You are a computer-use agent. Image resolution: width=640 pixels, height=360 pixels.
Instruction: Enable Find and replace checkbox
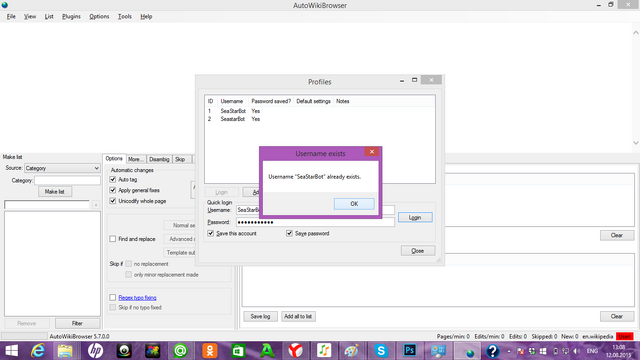coord(113,239)
